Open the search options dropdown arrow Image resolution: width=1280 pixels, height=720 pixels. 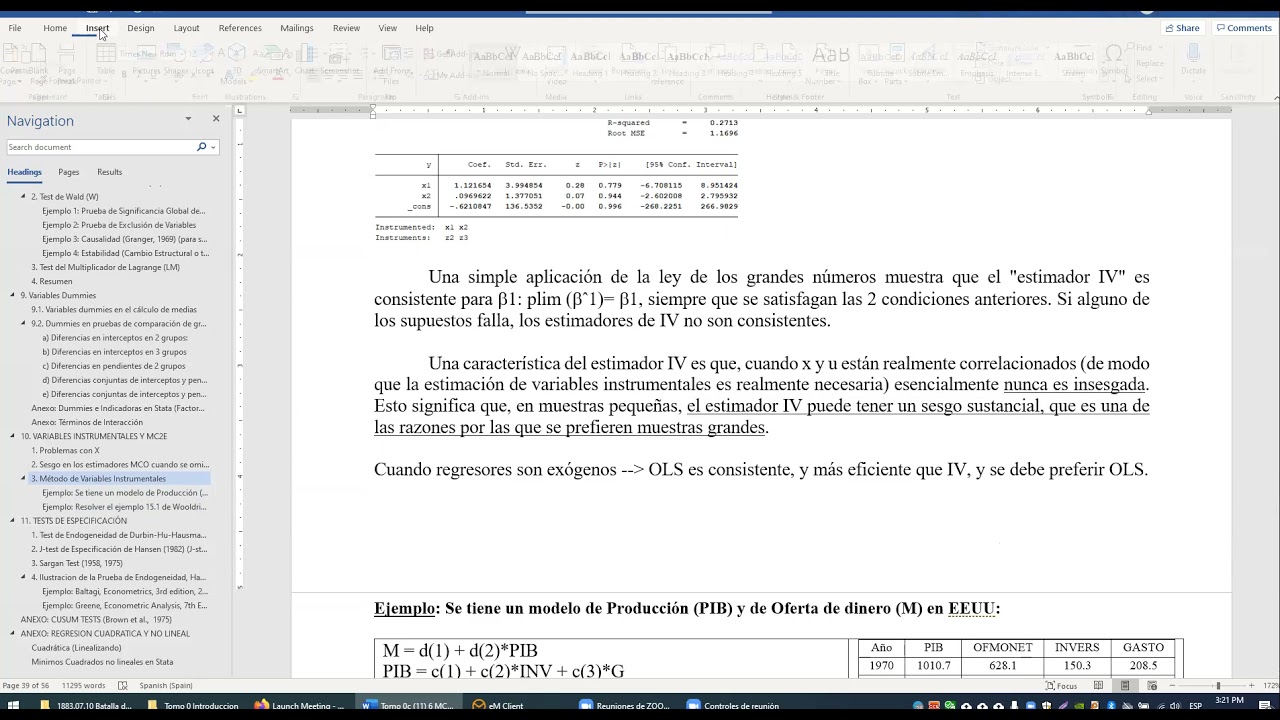click(212, 147)
